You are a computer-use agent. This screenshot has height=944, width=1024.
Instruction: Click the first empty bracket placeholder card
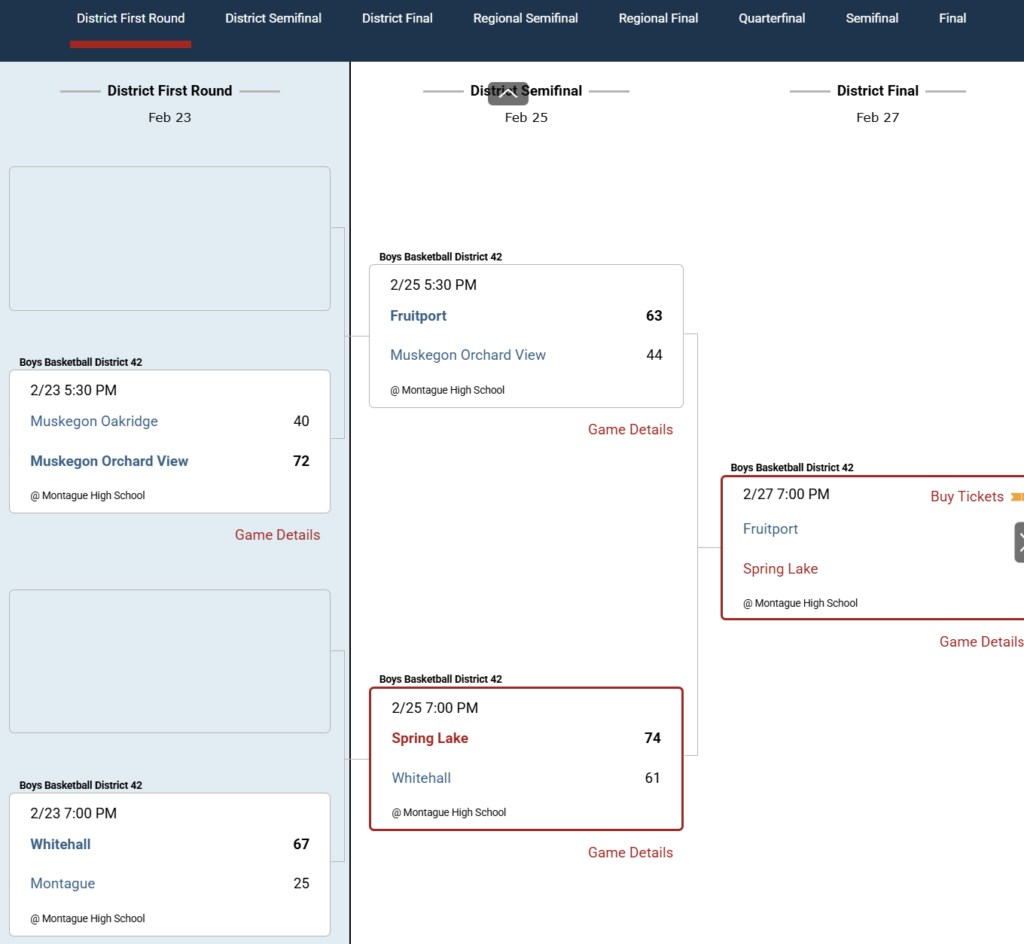170,238
